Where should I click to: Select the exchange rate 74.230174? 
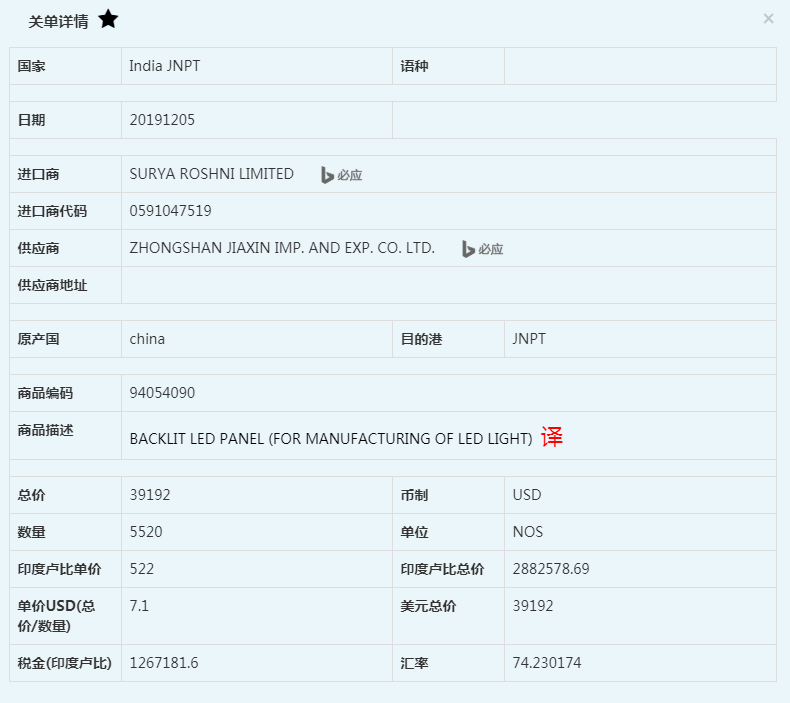(547, 663)
